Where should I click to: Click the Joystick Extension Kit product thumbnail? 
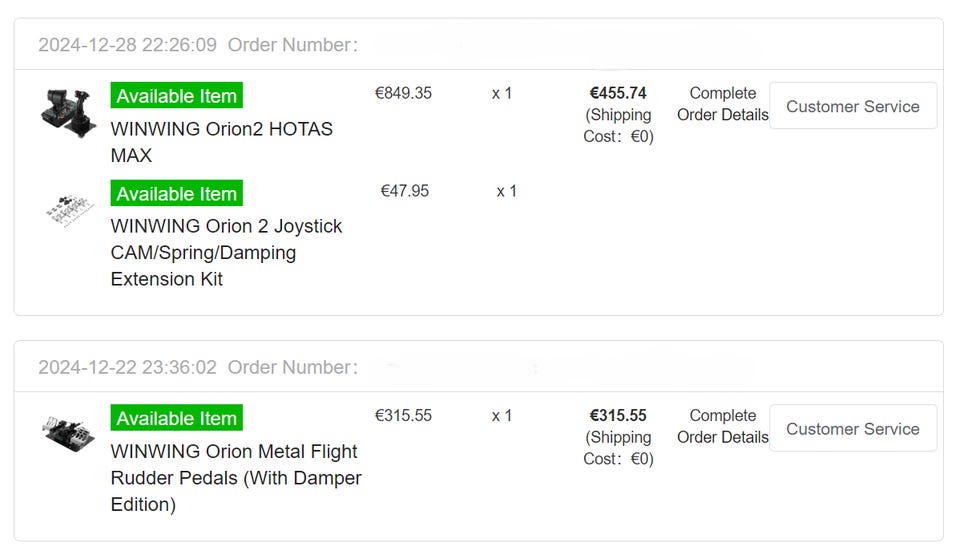(x=69, y=209)
